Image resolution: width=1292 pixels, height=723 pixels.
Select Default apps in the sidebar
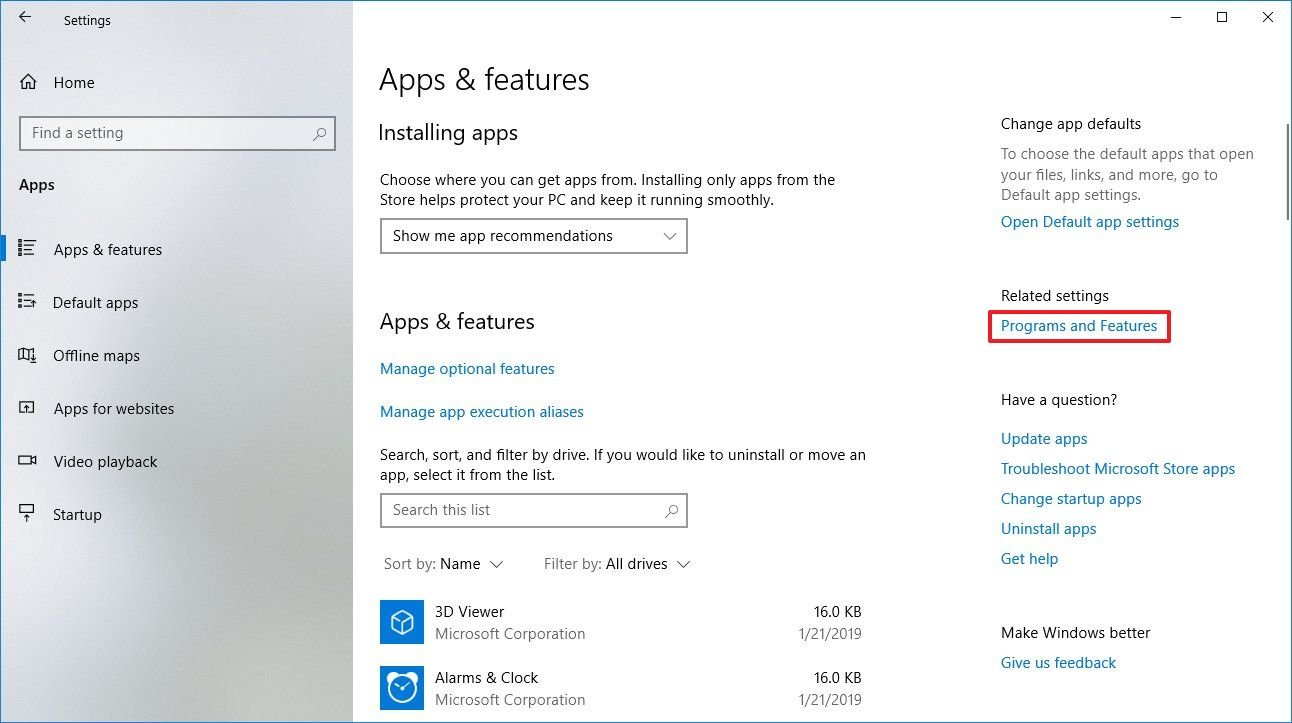pyautogui.click(x=95, y=303)
